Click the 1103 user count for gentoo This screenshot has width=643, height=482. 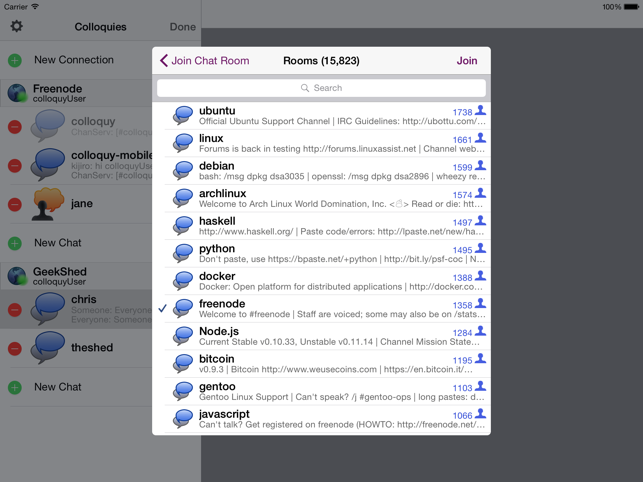tap(463, 388)
